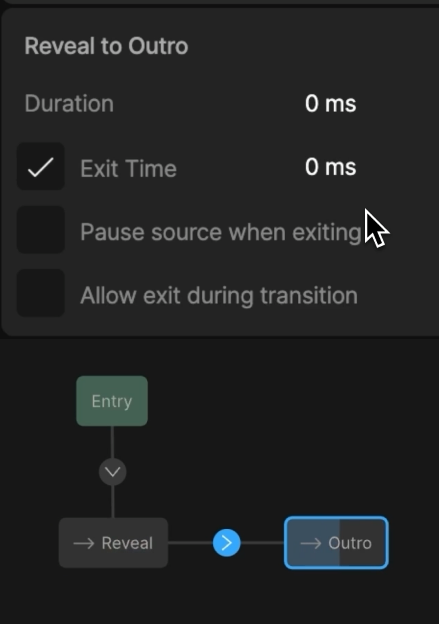Click the Duration label
The height and width of the screenshot is (624, 439).
pos(69,104)
